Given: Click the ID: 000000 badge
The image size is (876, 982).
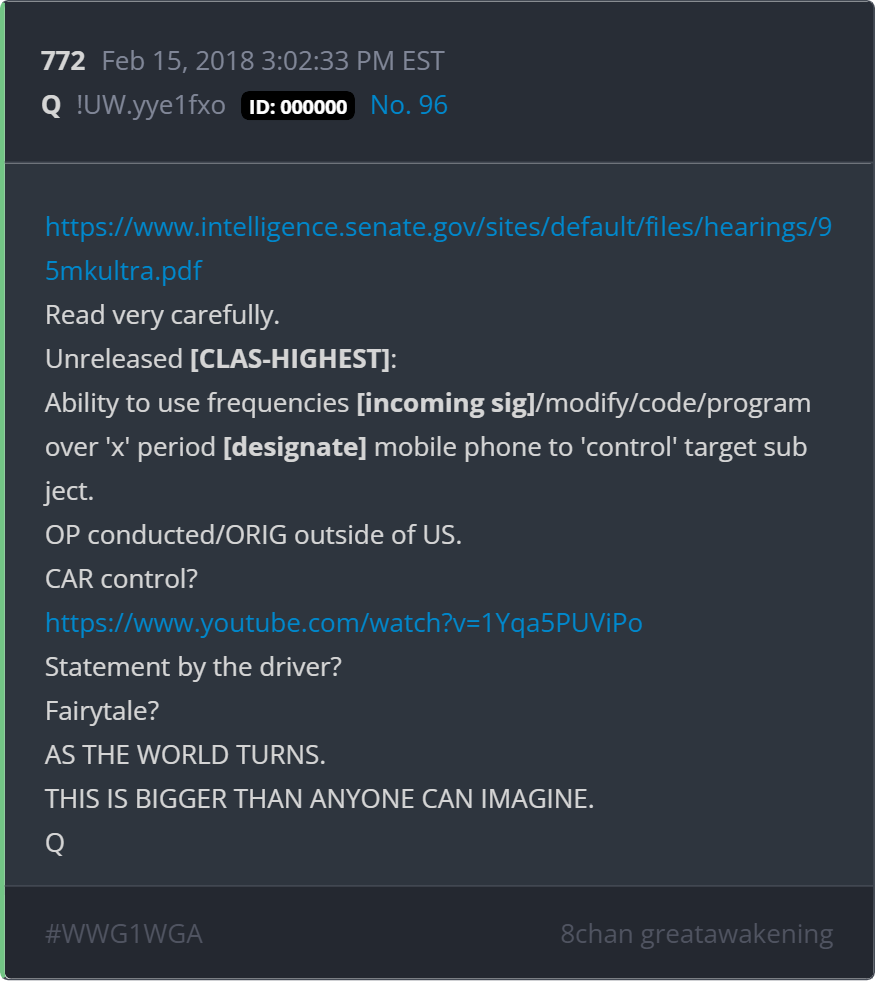Looking at the screenshot, I should click(x=298, y=106).
